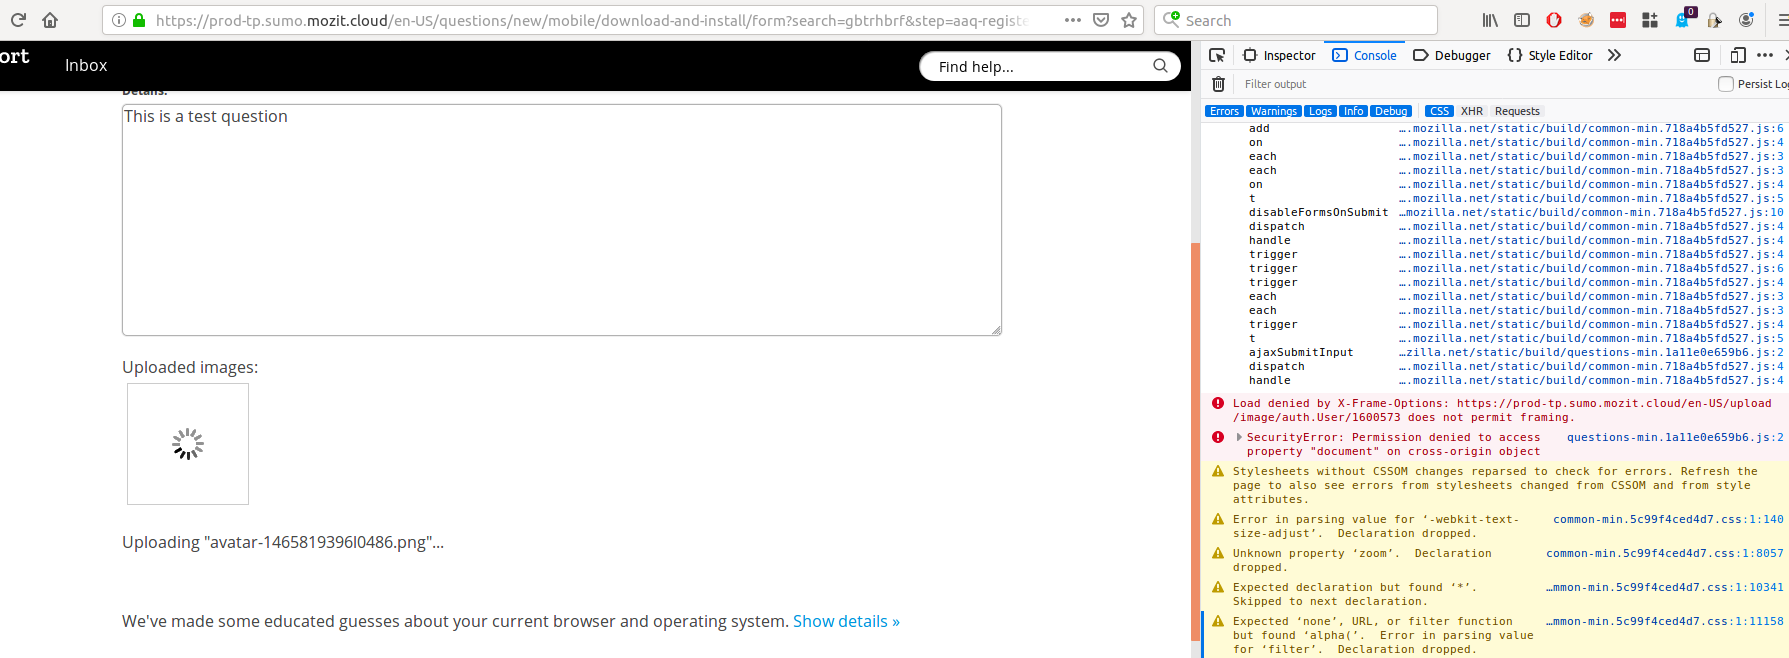Click the padlock extension icon

tap(1714, 20)
